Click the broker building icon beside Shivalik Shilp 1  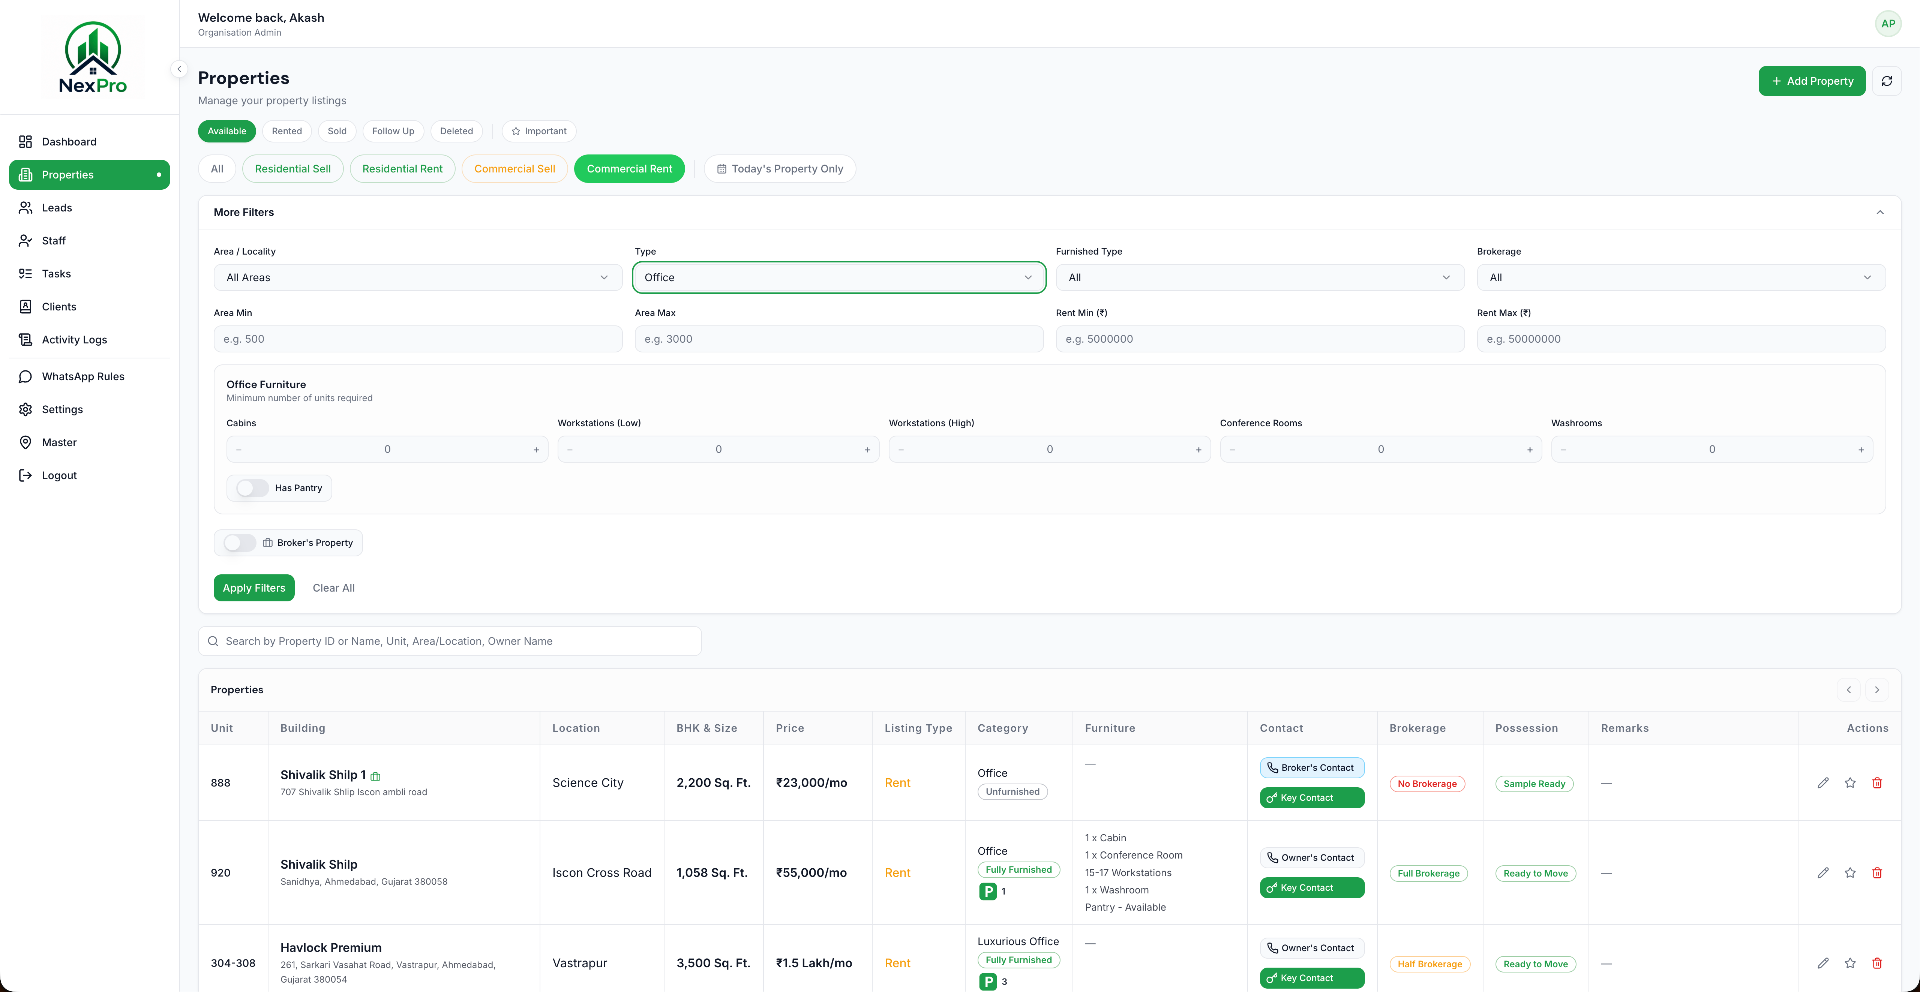[376, 776]
